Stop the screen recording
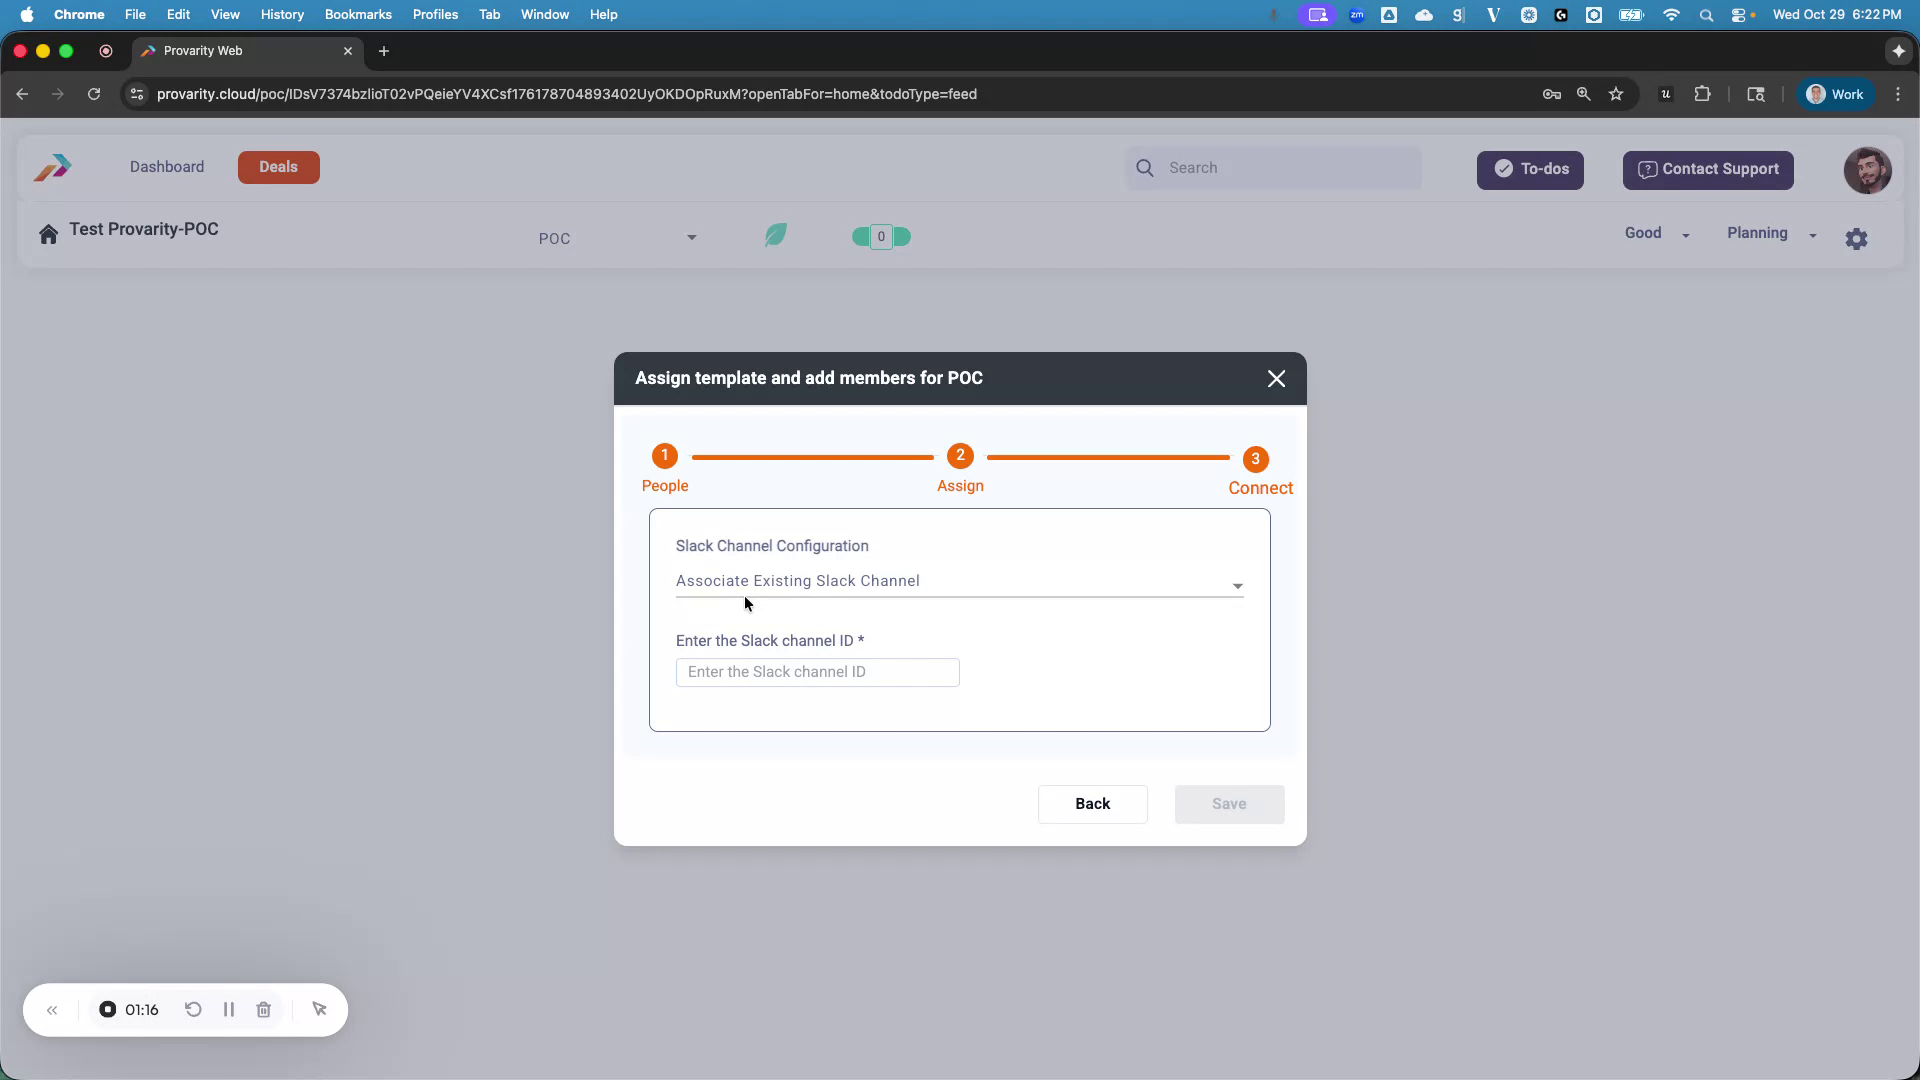 coord(108,1009)
